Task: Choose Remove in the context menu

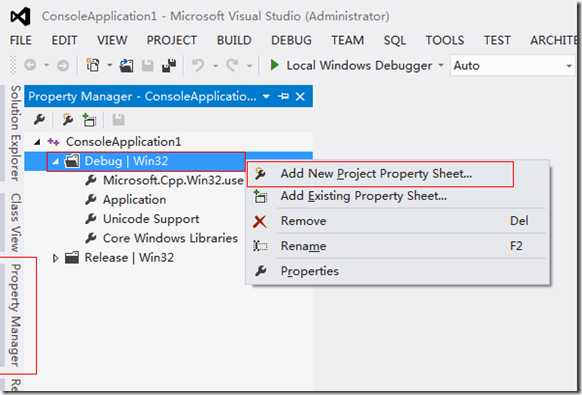Action: 398,221
